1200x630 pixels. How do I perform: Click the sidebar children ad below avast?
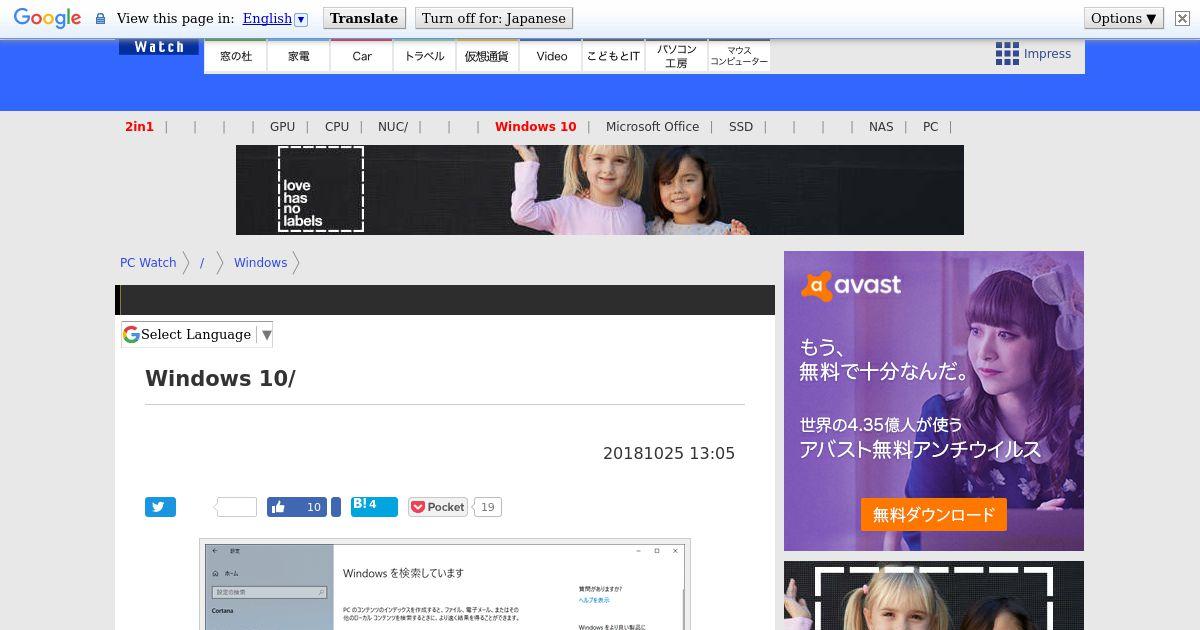pos(934,596)
